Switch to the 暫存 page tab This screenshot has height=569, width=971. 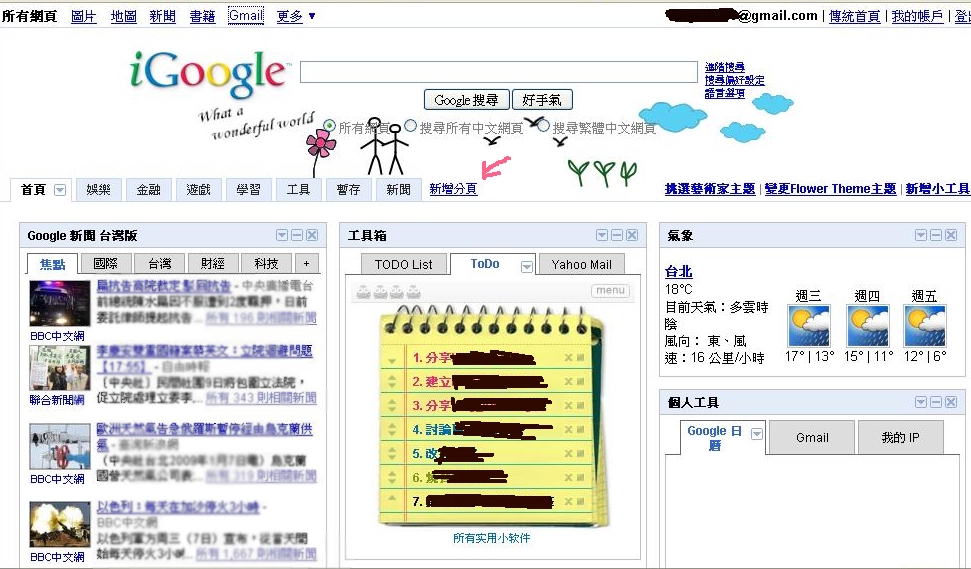click(x=349, y=189)
